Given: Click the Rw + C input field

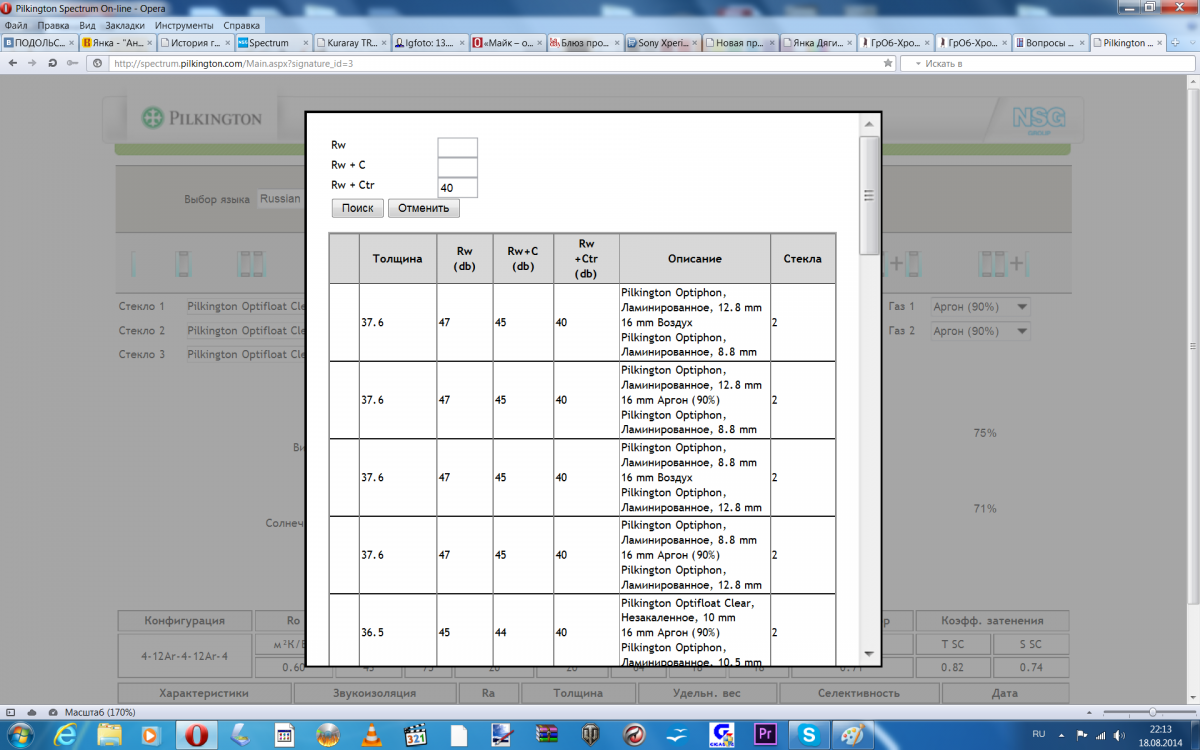Looking at the screenshot, I should tap(458, 167).
